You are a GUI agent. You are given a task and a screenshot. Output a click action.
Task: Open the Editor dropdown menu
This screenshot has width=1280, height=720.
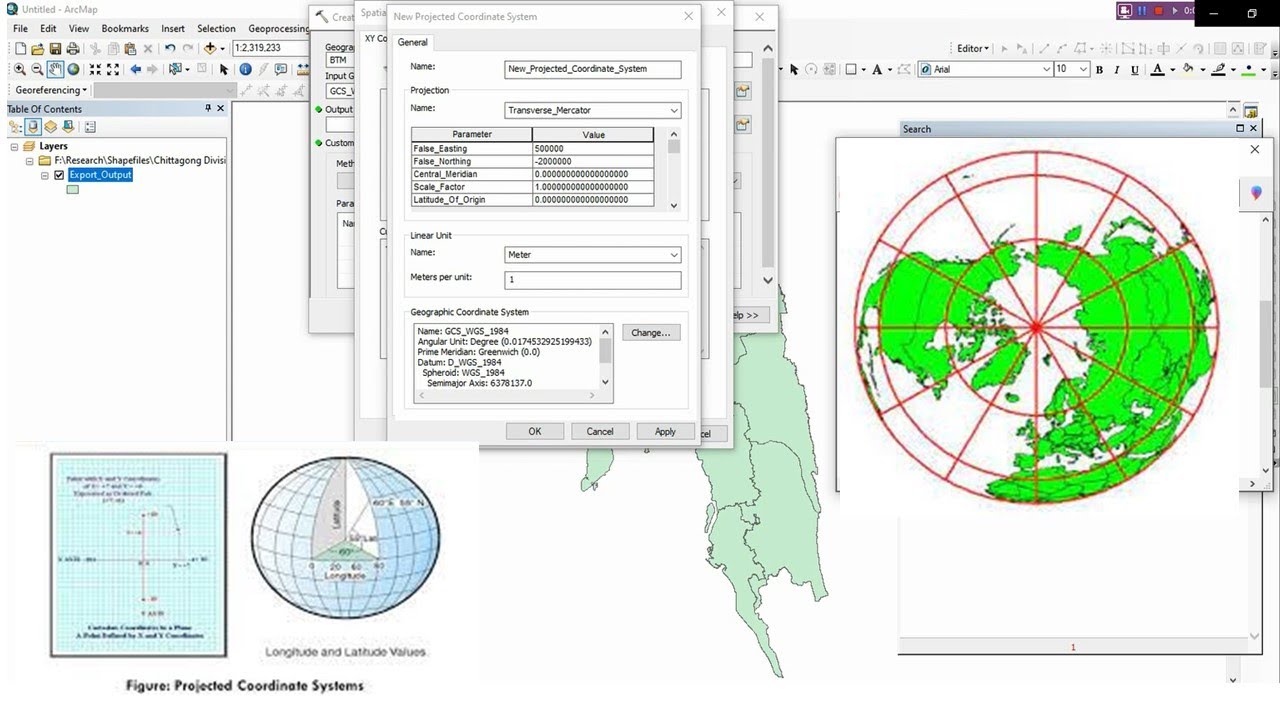(973, 48)
